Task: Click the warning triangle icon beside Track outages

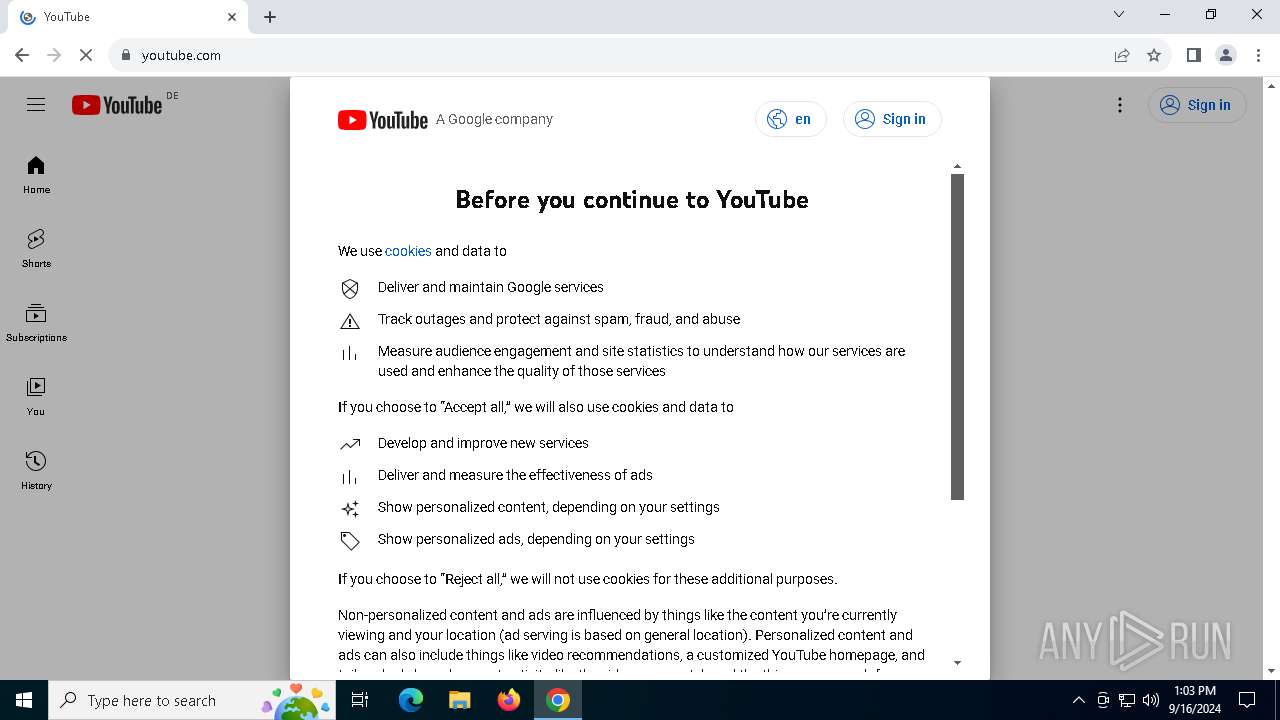Action: point(350,320)
